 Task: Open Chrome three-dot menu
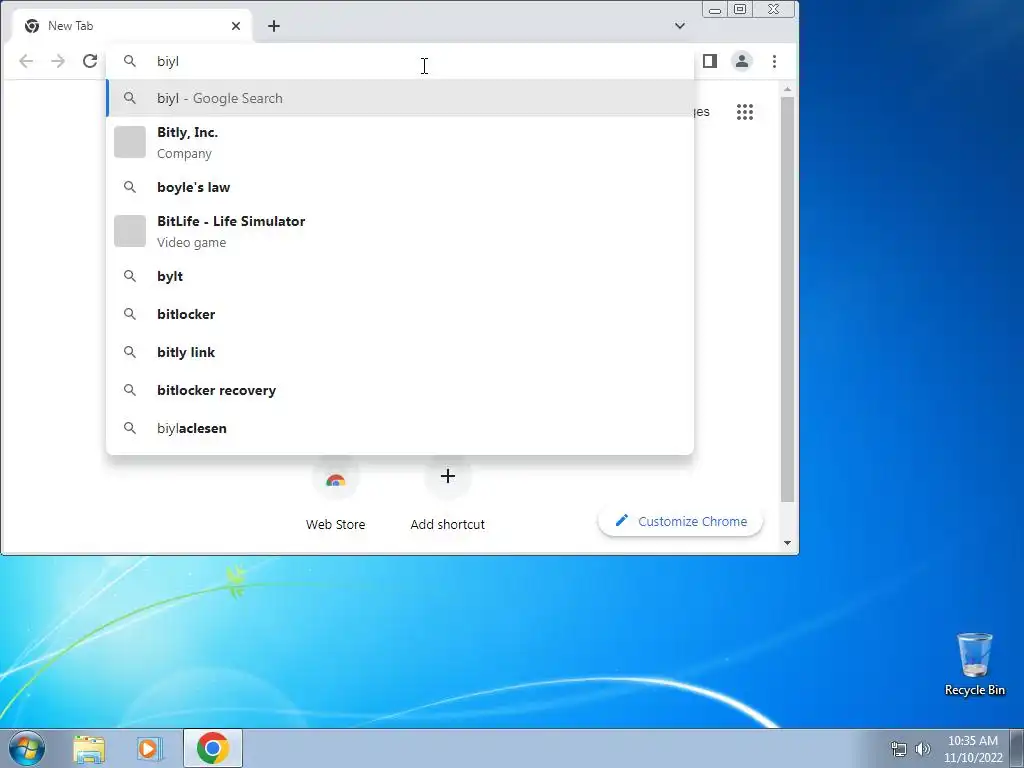pos(775,61)
